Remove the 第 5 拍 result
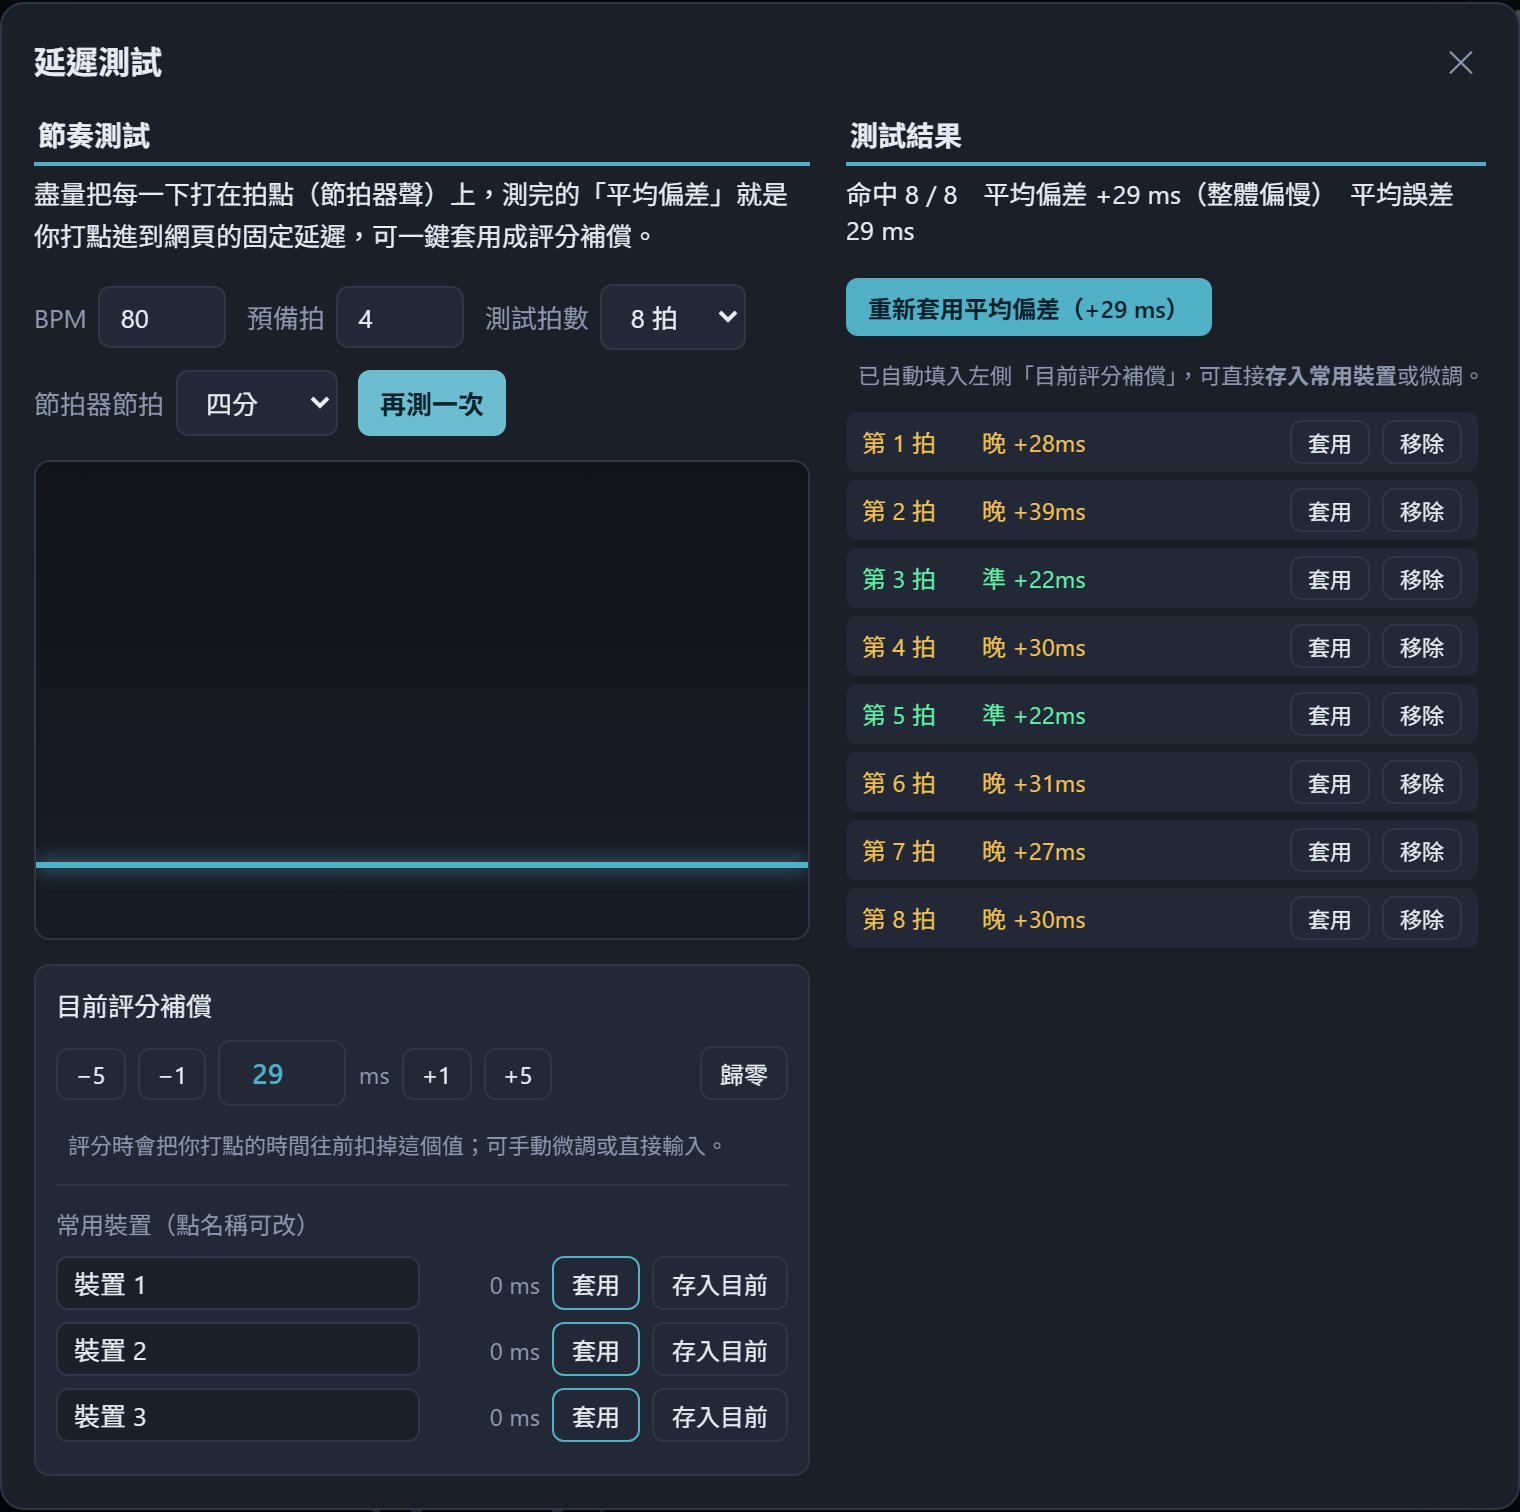 click(1422, 715)
